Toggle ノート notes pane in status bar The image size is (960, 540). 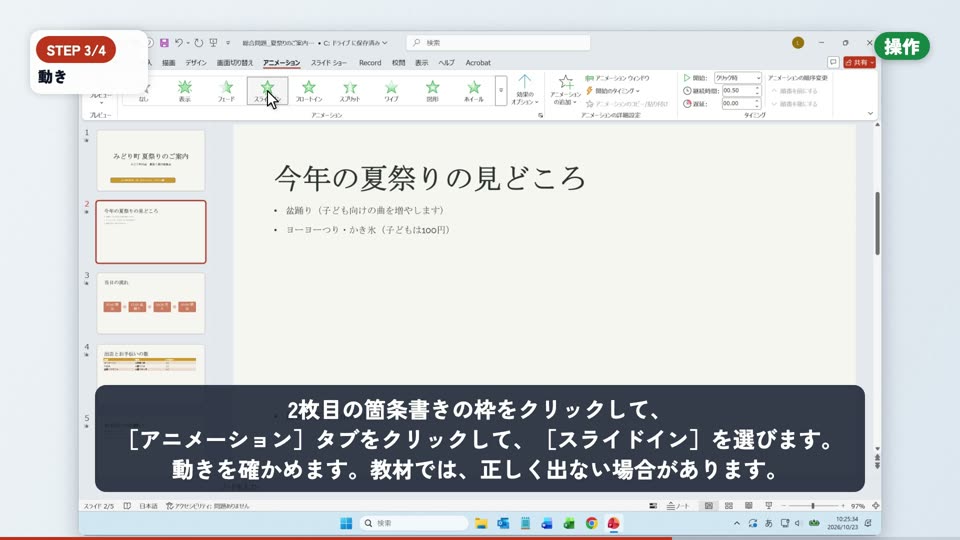pos(678,506)
